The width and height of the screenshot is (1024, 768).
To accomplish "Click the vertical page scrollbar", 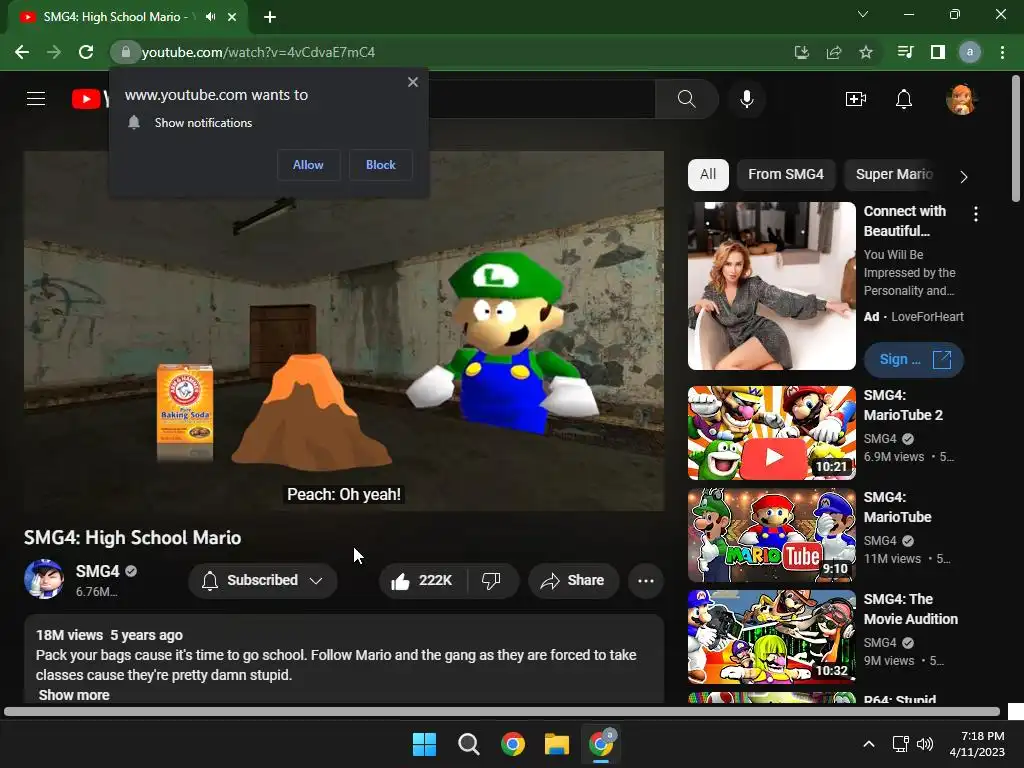I will click(1016, 138).
